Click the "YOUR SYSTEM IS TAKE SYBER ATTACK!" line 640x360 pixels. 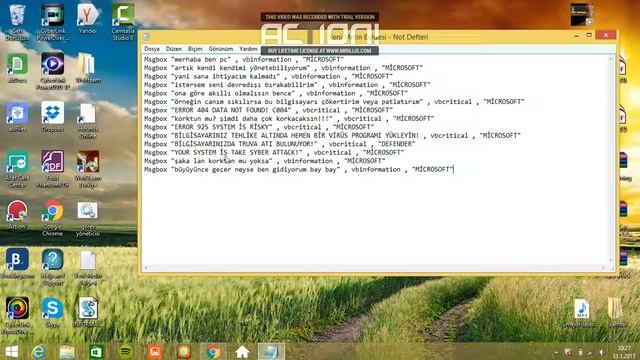pyautogui.click(x=274, y=152)
